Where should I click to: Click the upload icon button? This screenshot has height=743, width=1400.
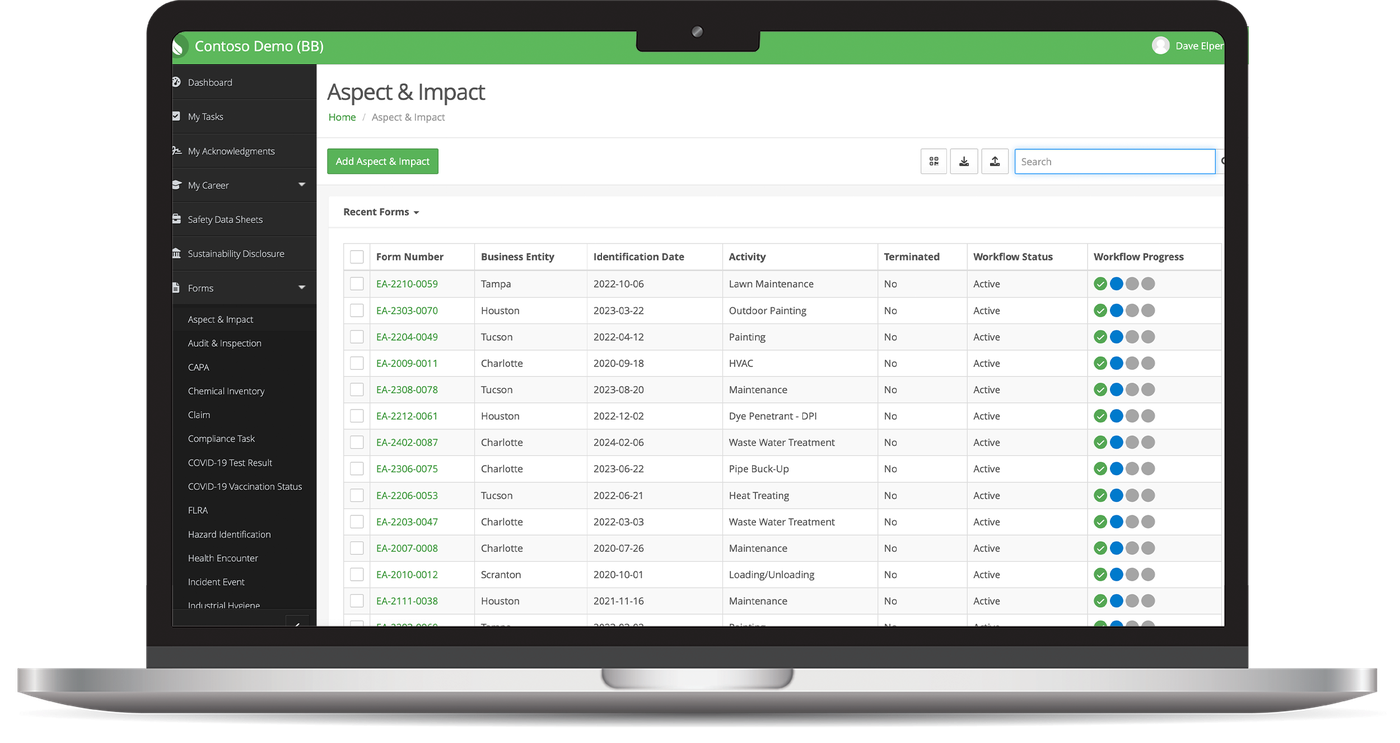click(995, 161)
